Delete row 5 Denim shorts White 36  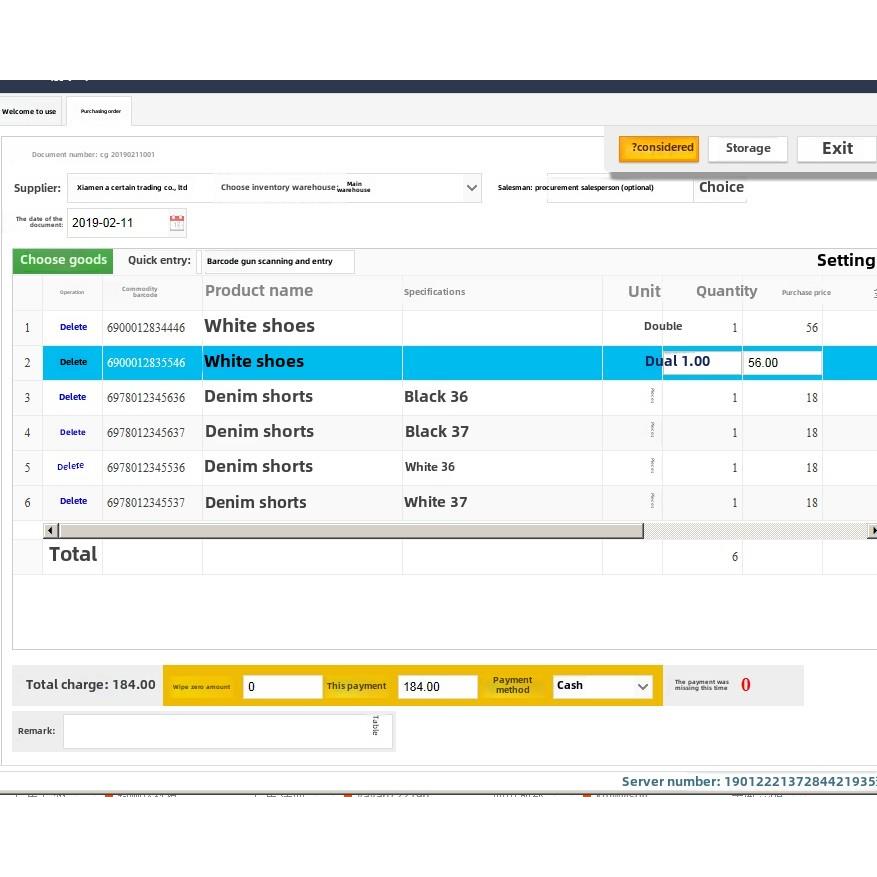point(70,466)
